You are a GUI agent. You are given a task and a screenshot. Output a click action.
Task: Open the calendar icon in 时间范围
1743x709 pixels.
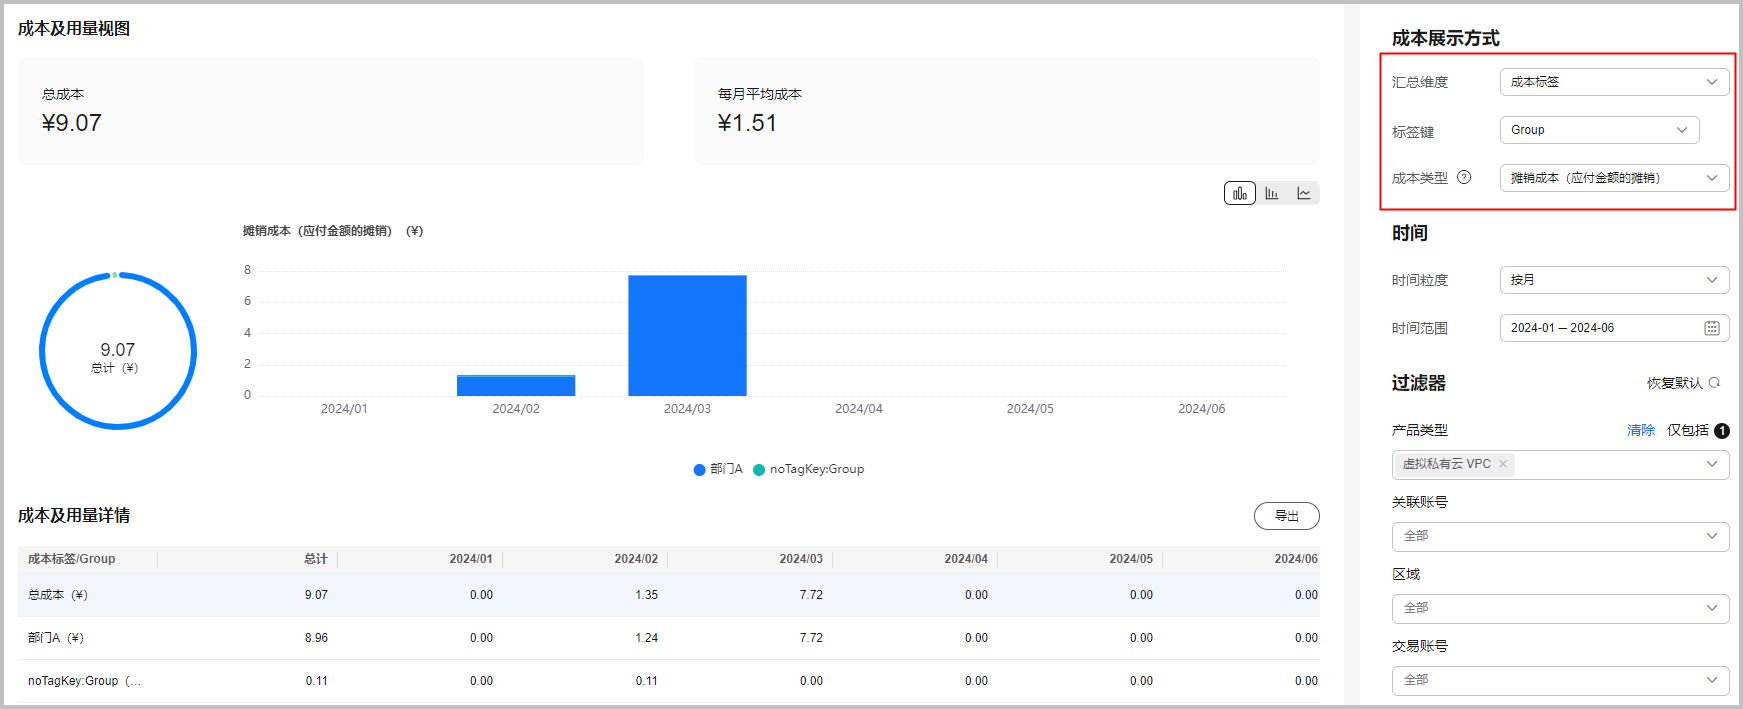coord(1712,328)
